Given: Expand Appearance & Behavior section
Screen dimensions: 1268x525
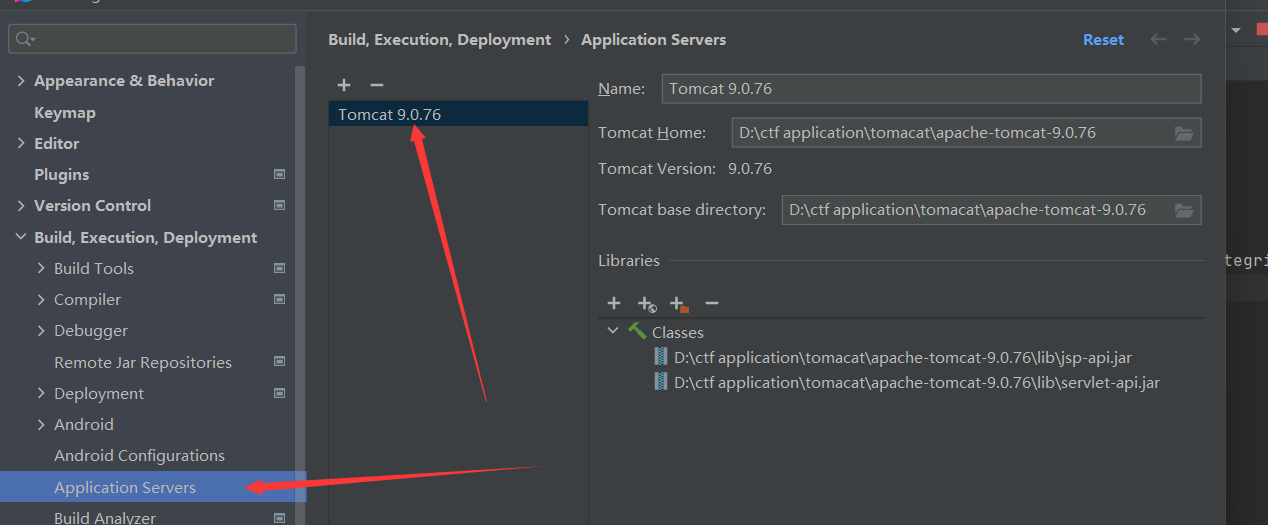Looking at the screenshot, I should coord(21,81).
